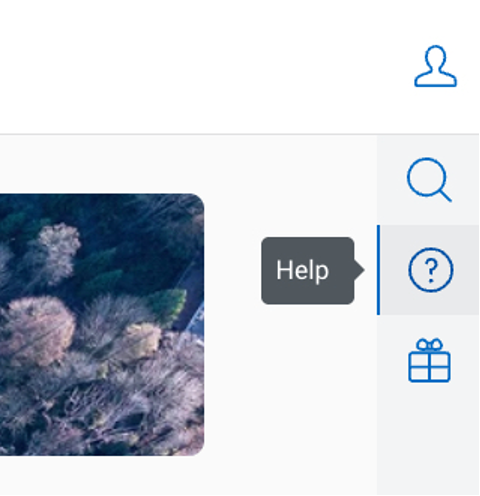
Task: Select the highlighted Help row in the sidebar
Action: pyautogui.click(x=428, y=270)
